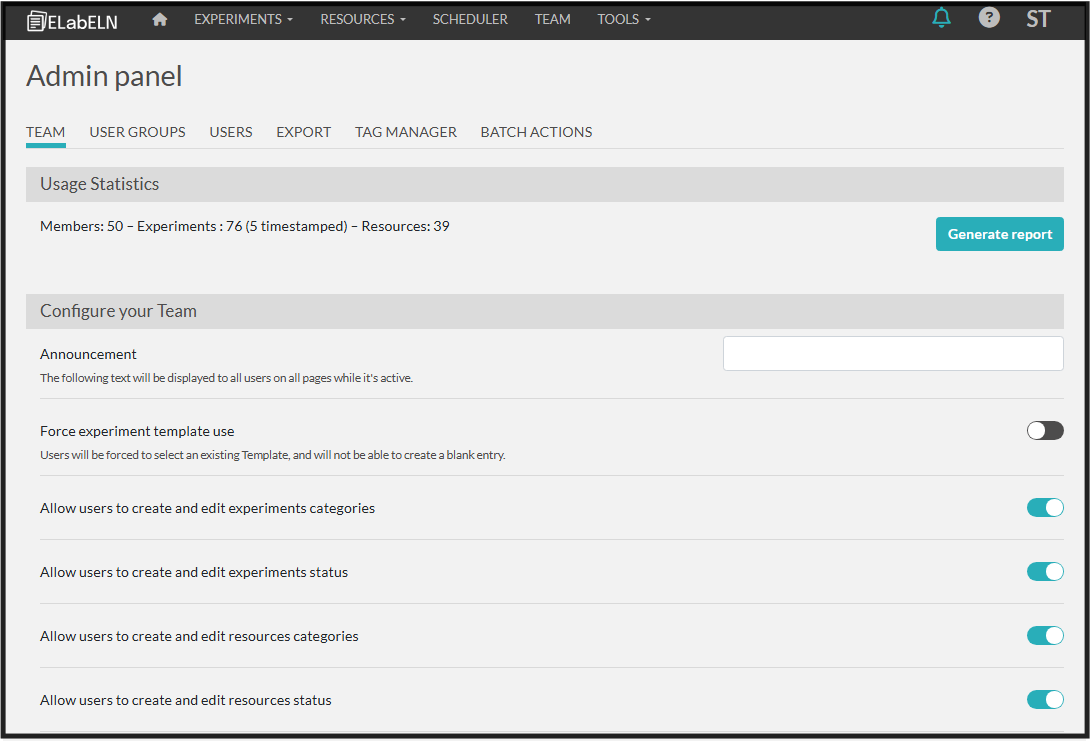
Task: Click the help question mark icon
Action: [x=989, y=18]
